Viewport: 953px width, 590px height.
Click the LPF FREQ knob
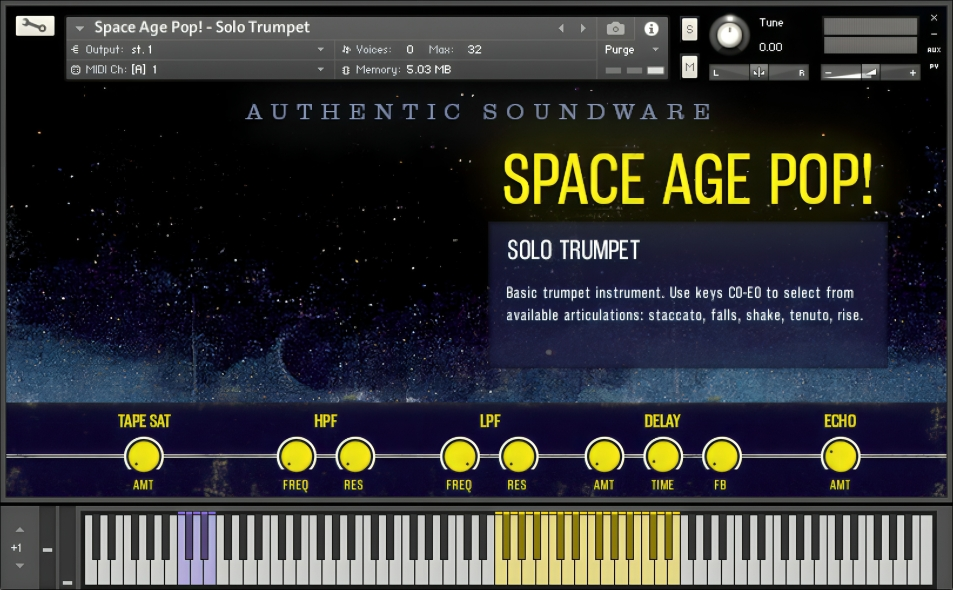point(459,456)
